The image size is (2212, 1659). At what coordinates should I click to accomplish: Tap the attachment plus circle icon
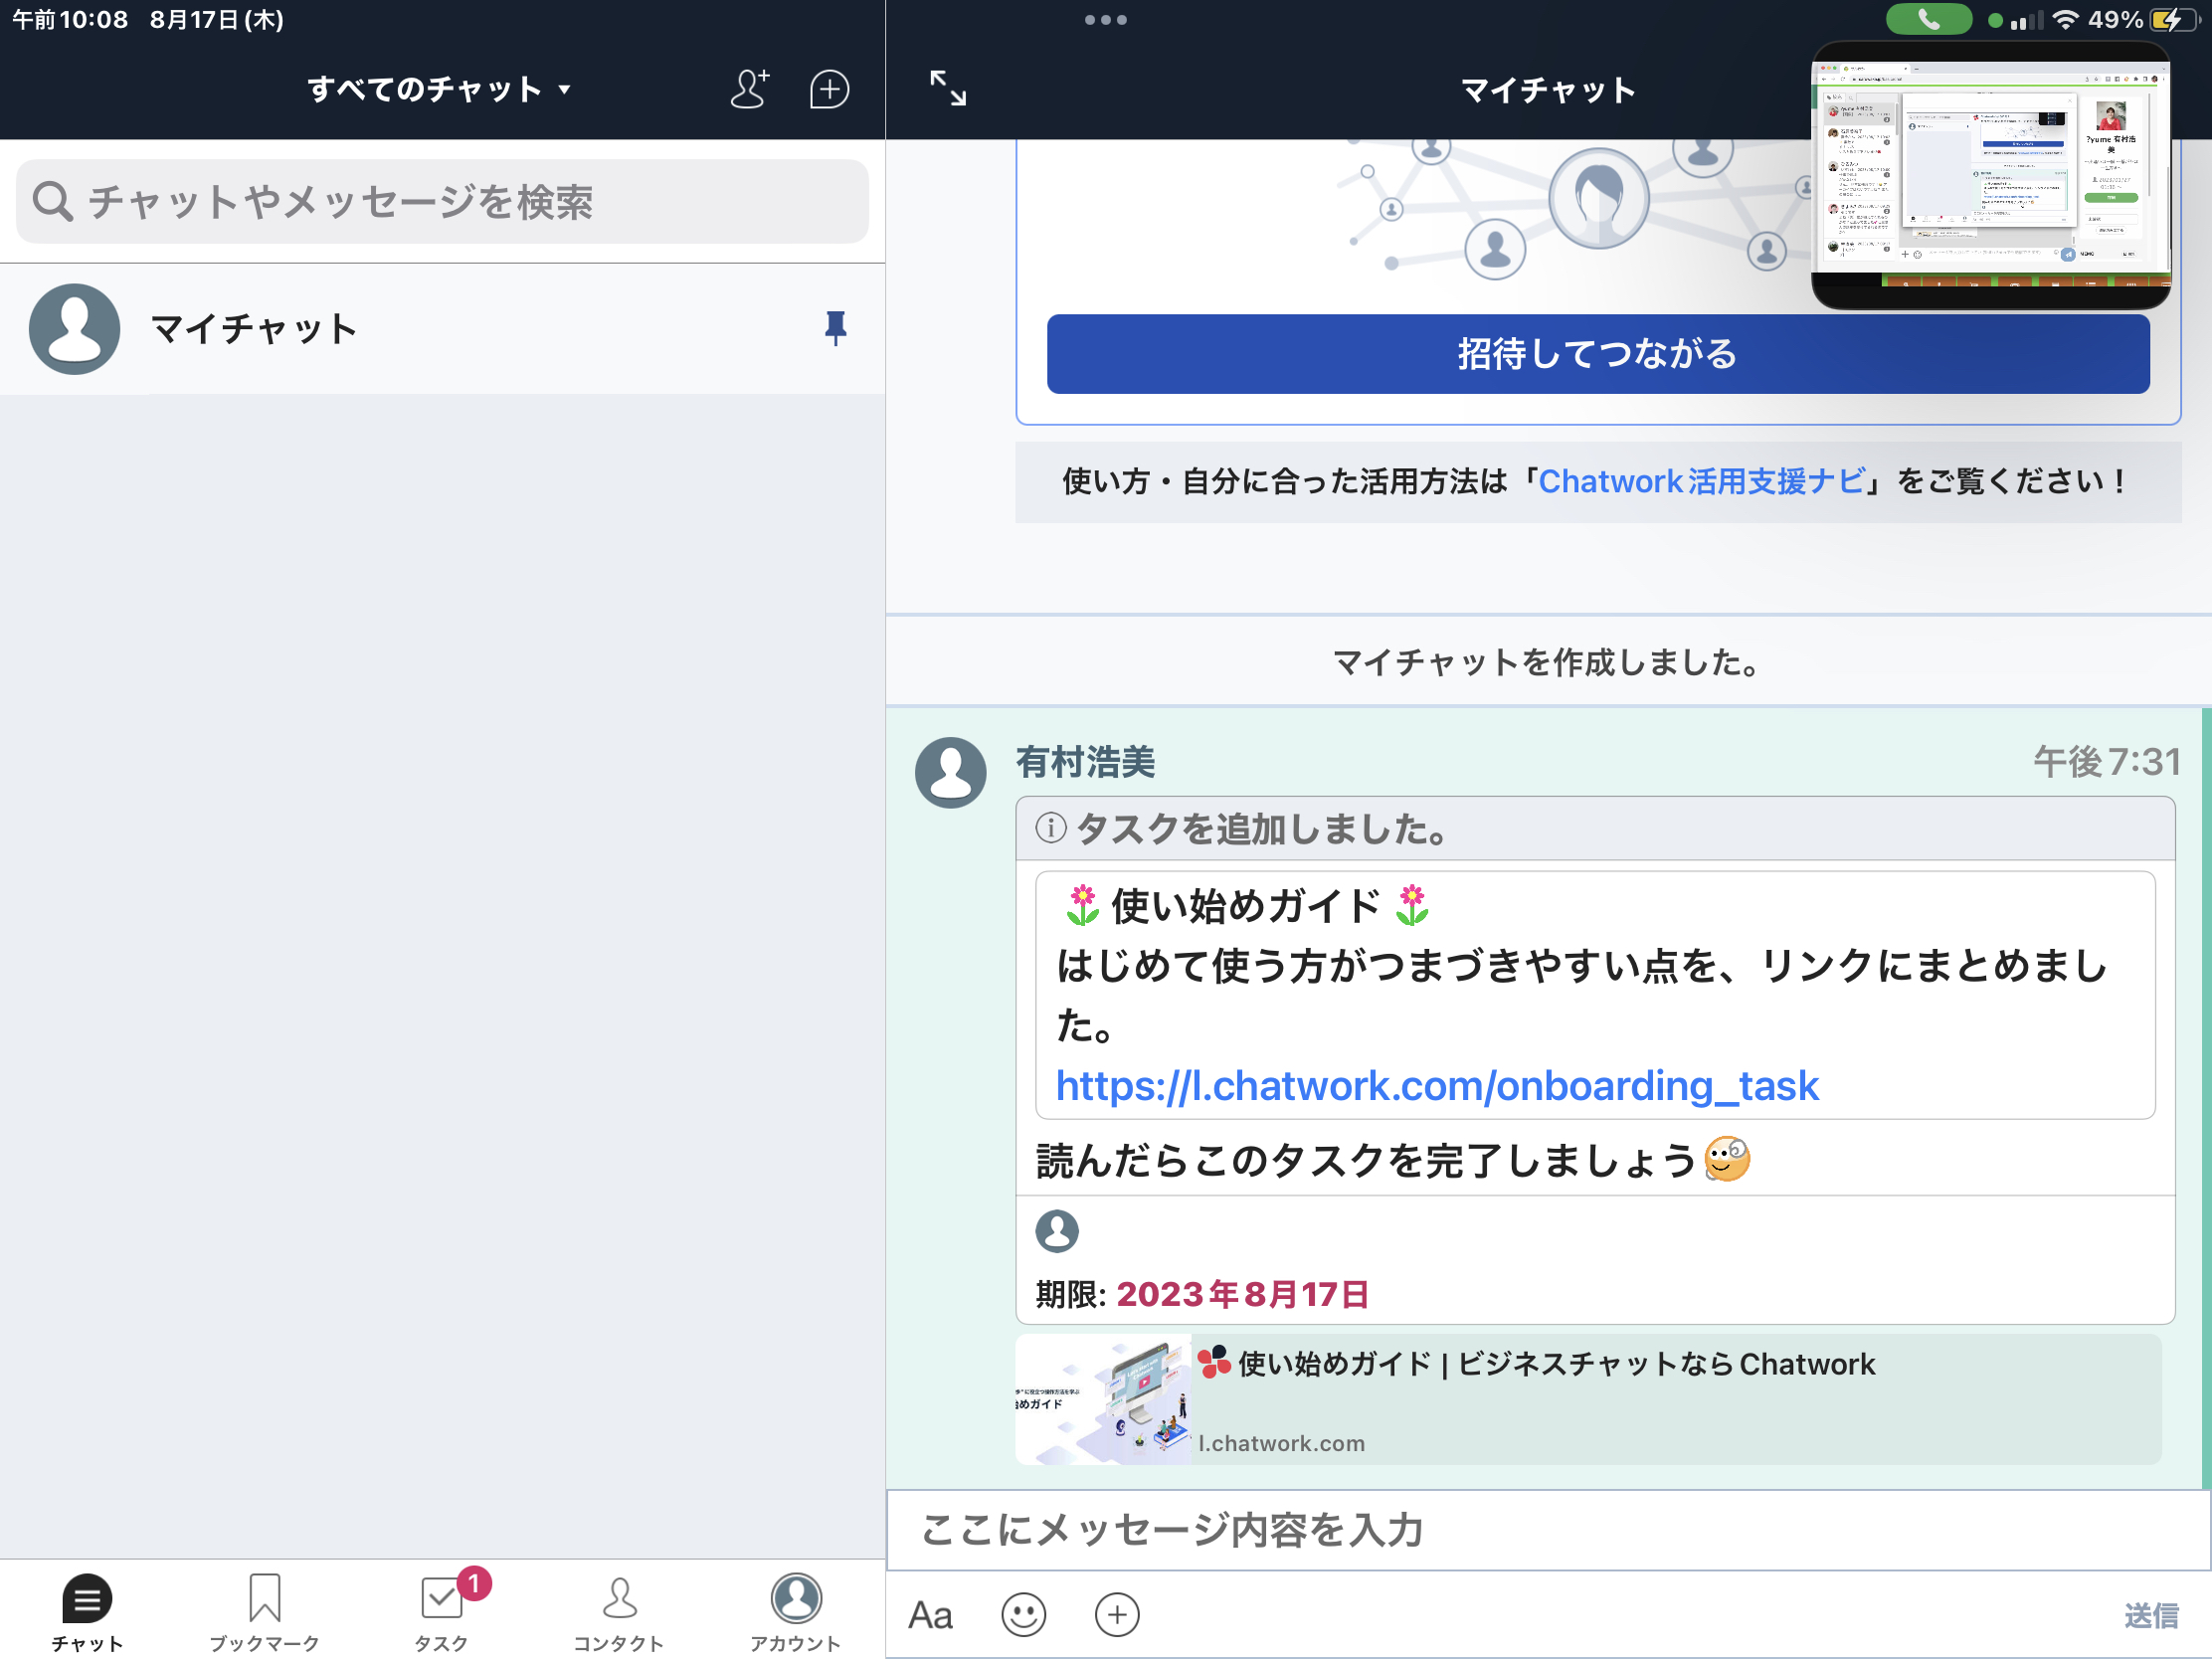point(1117,1615)
